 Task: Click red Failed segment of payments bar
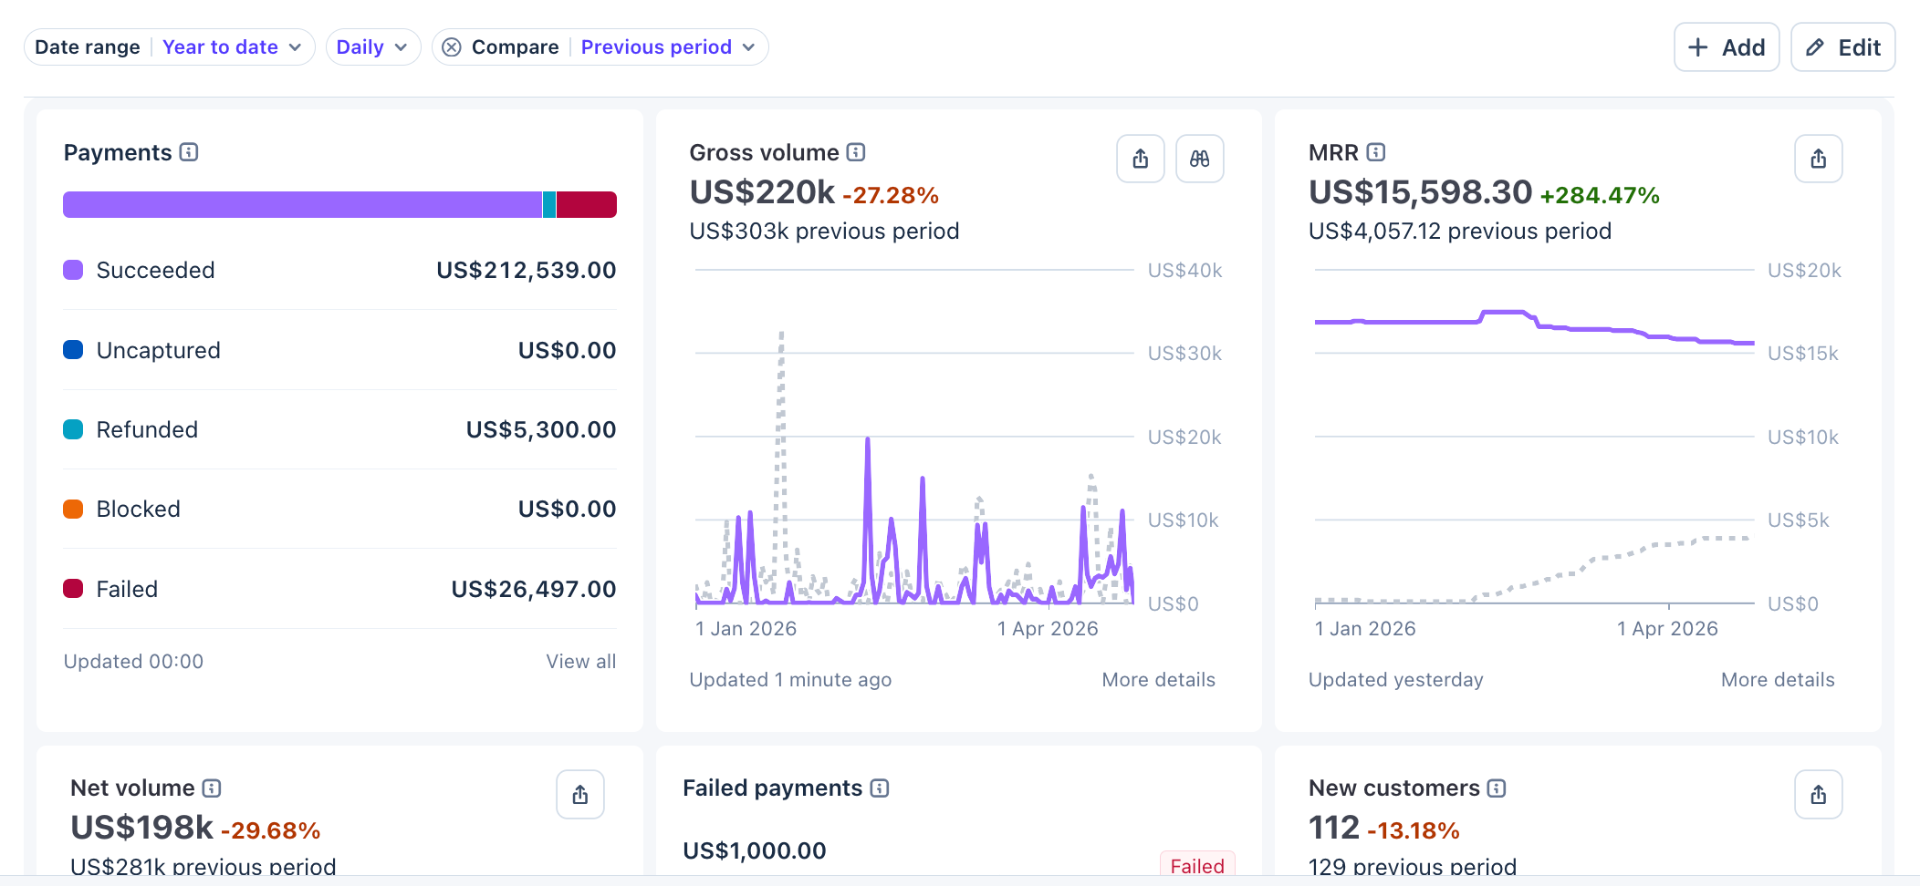(x=587, y=205)
